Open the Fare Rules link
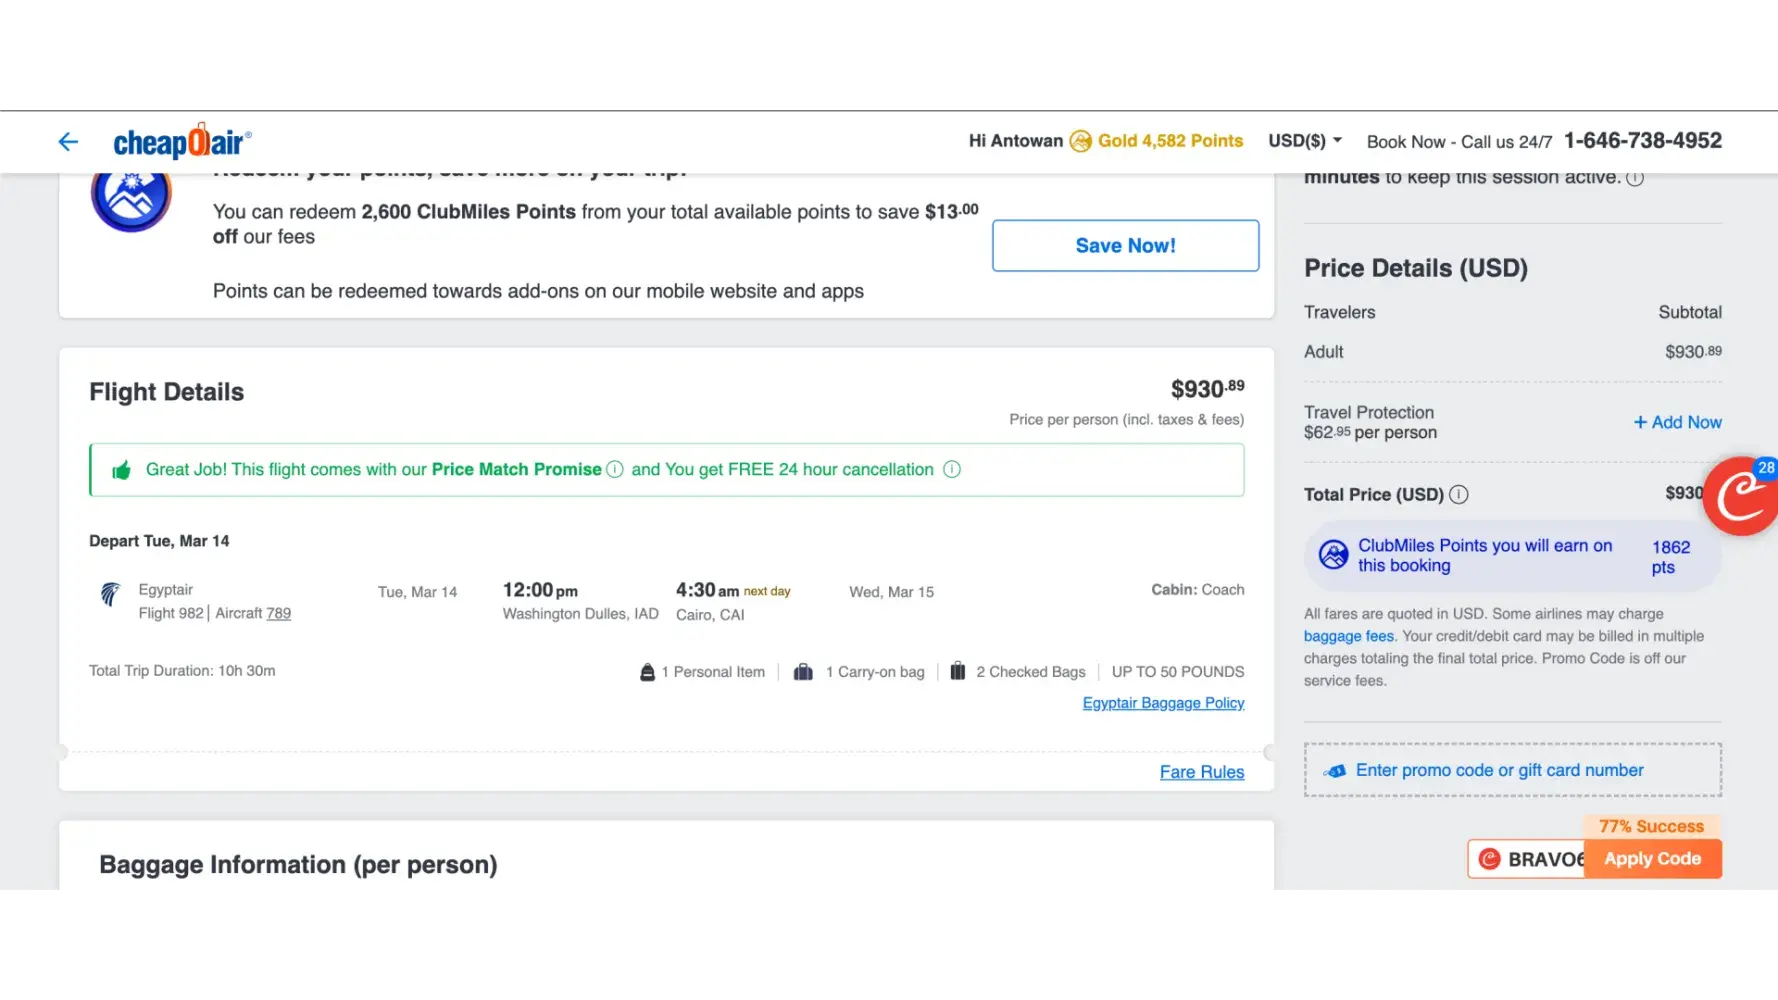 (1201, 772)
